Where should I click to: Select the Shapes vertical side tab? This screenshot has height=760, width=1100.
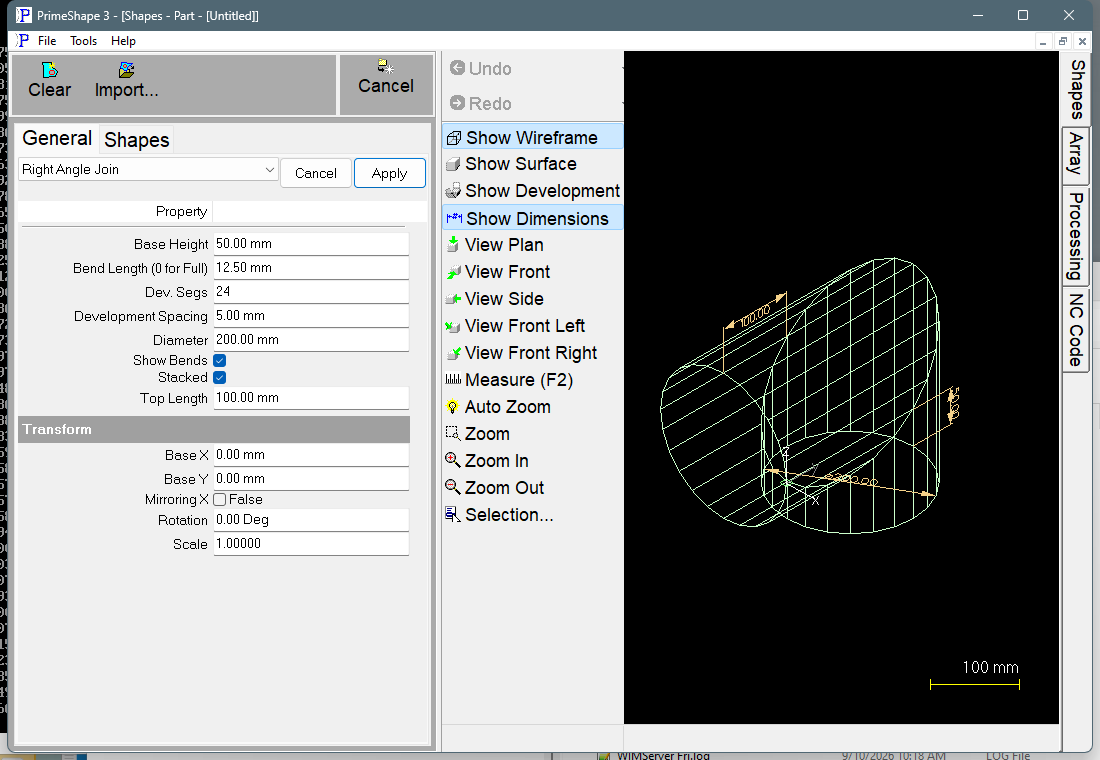coord(1077,90)
